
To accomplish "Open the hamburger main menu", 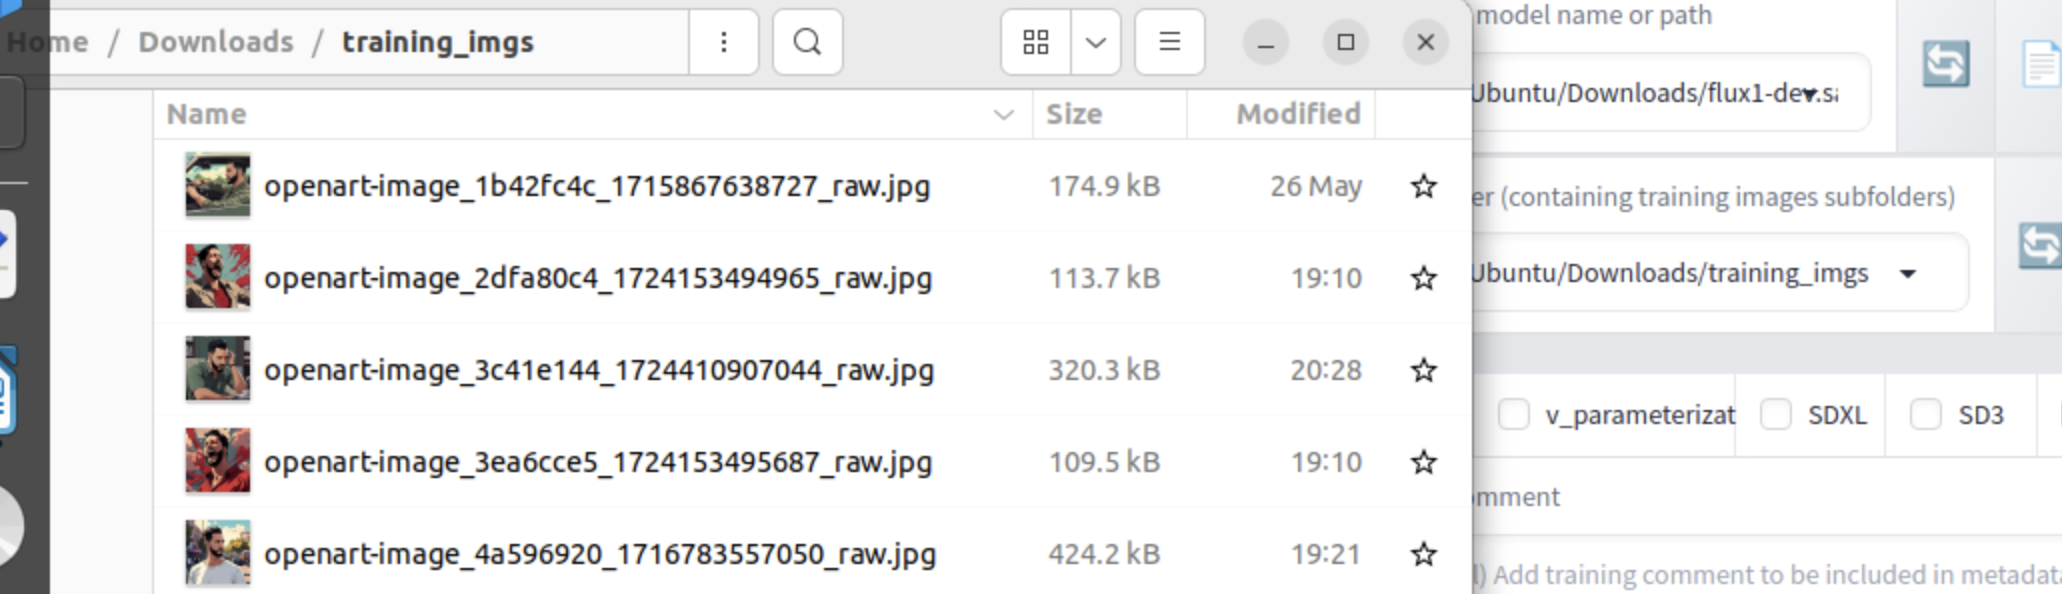I will 1169,42.
